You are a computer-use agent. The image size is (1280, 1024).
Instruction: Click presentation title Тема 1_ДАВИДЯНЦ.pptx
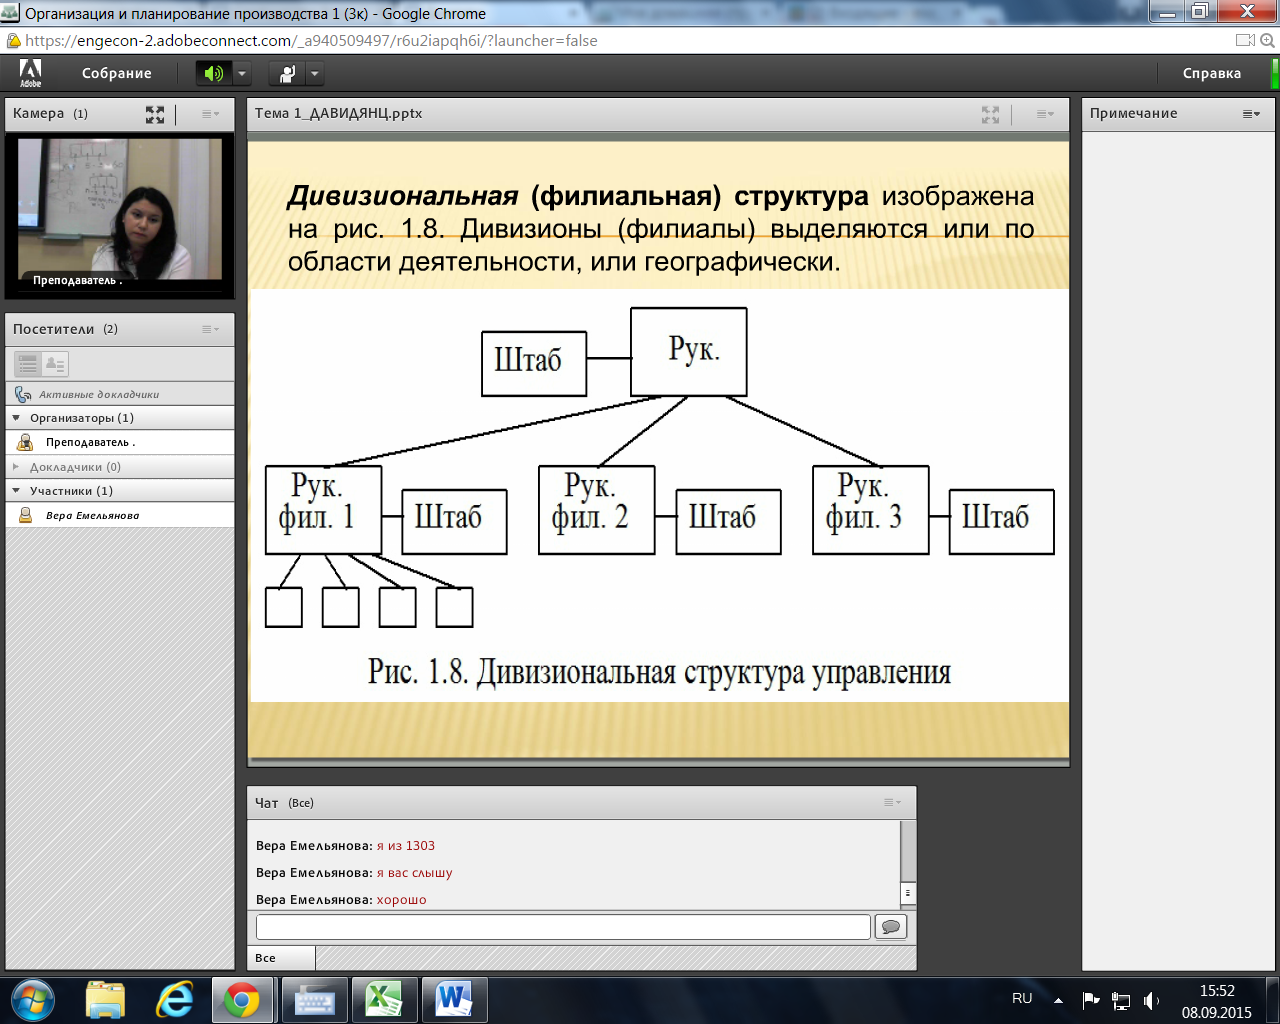tap(339, 113)
